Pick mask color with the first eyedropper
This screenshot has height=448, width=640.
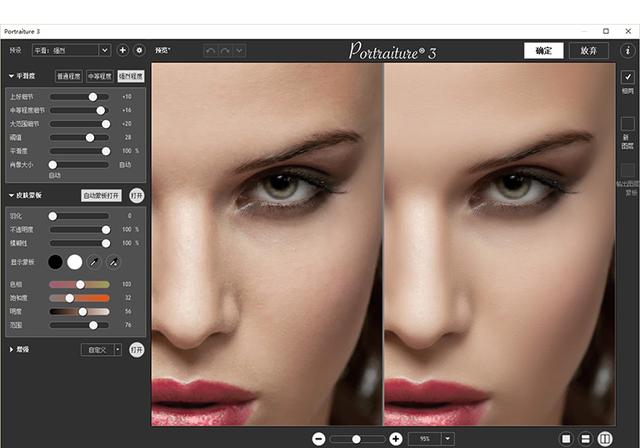[x=94, y=262]
